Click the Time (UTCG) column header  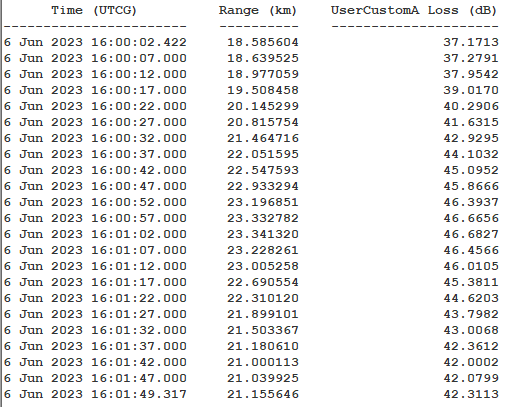point(94,11)
